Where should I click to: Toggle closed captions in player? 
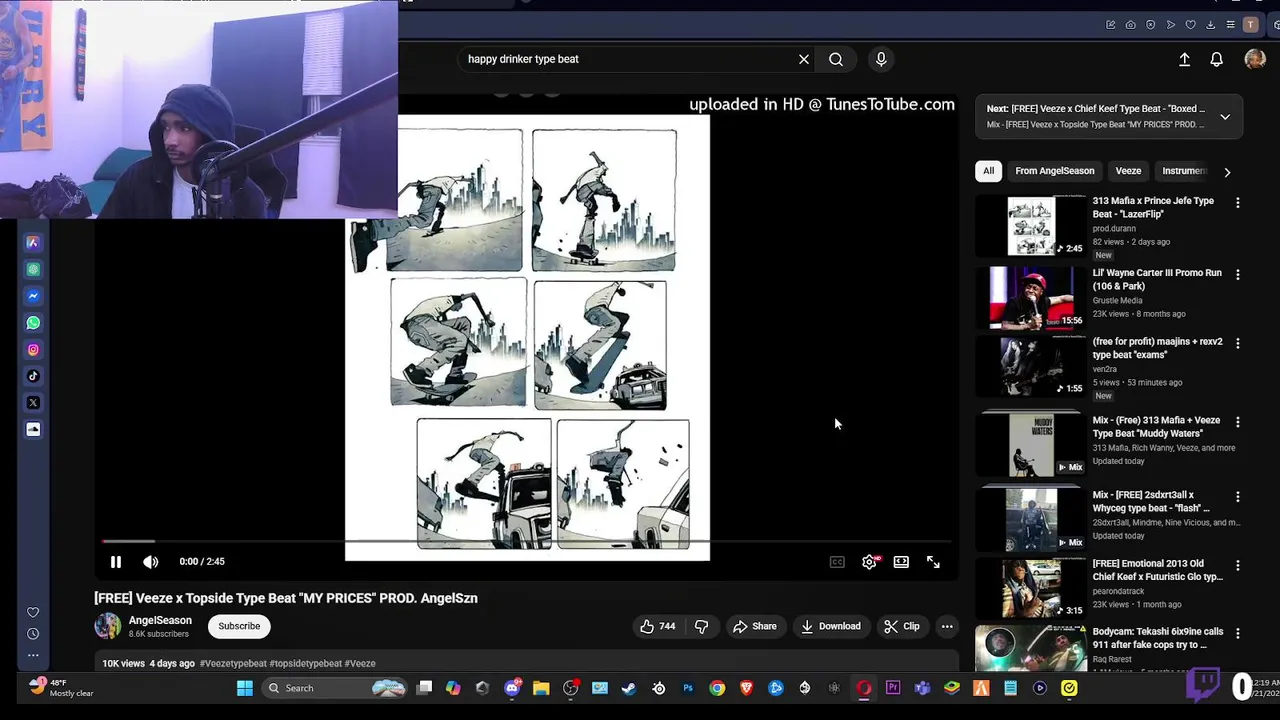[837, 562]
